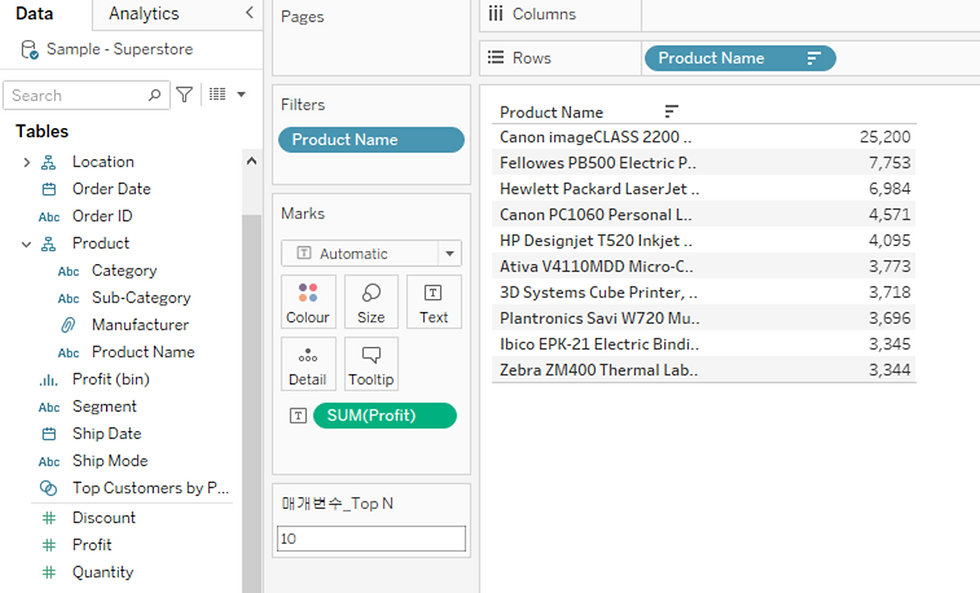Select the Sample - Superstore data source
Screen dimensions: 980x593
coord(119,49)
